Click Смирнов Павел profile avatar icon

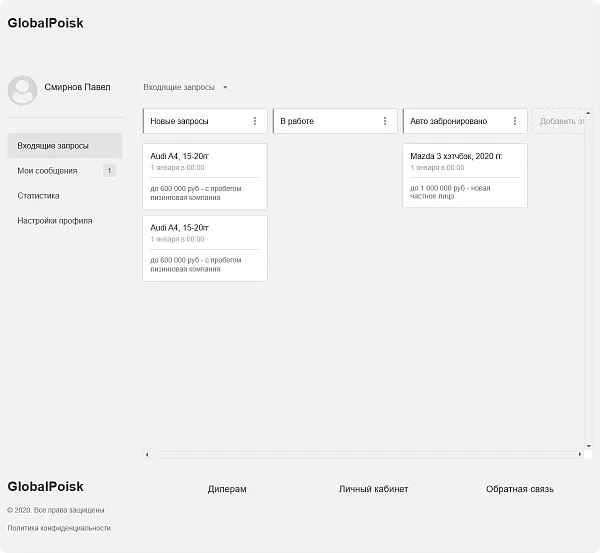(x=22, y=91)
